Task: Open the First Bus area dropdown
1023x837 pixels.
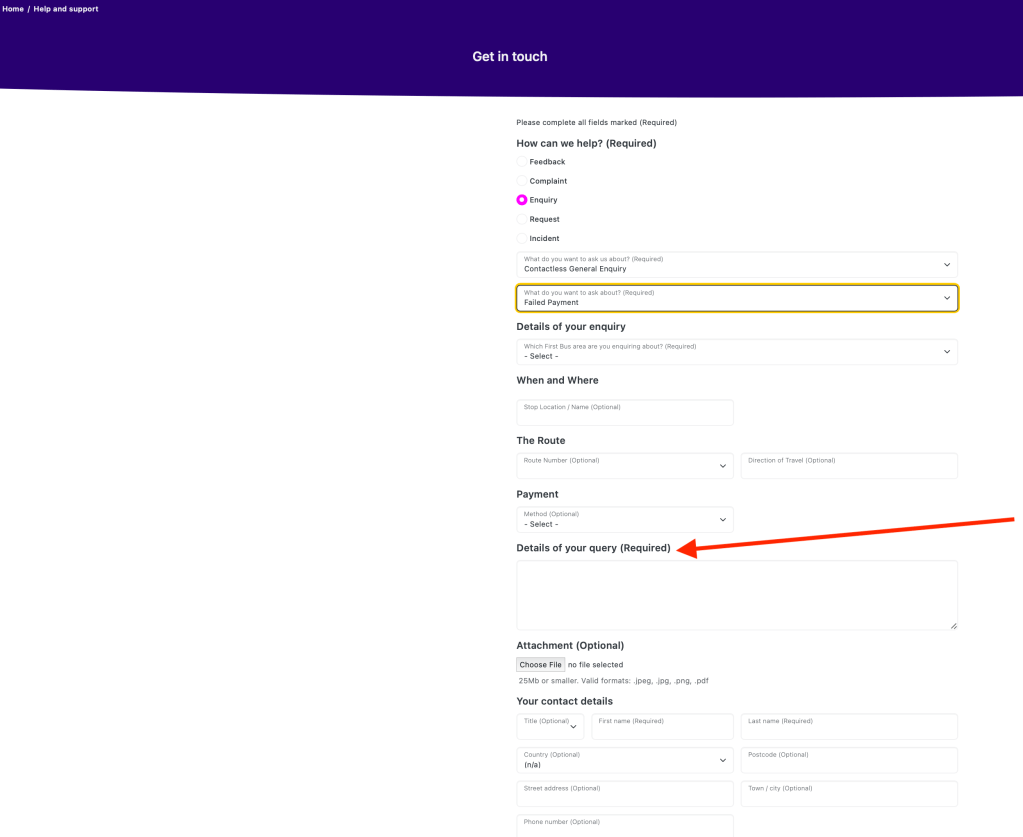Action: coord(736,352)
